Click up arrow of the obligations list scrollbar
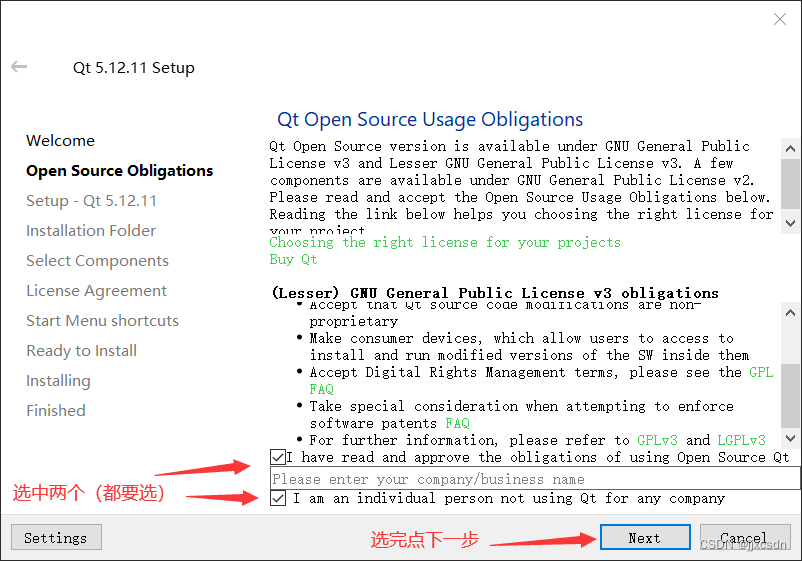This screenshot has width=802, height=561. point(790,312)
